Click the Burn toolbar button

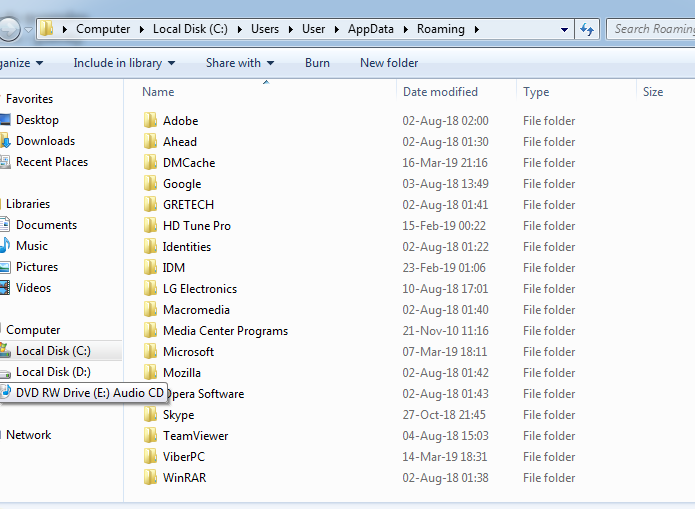pyautogui.click(x=317, y=63)
